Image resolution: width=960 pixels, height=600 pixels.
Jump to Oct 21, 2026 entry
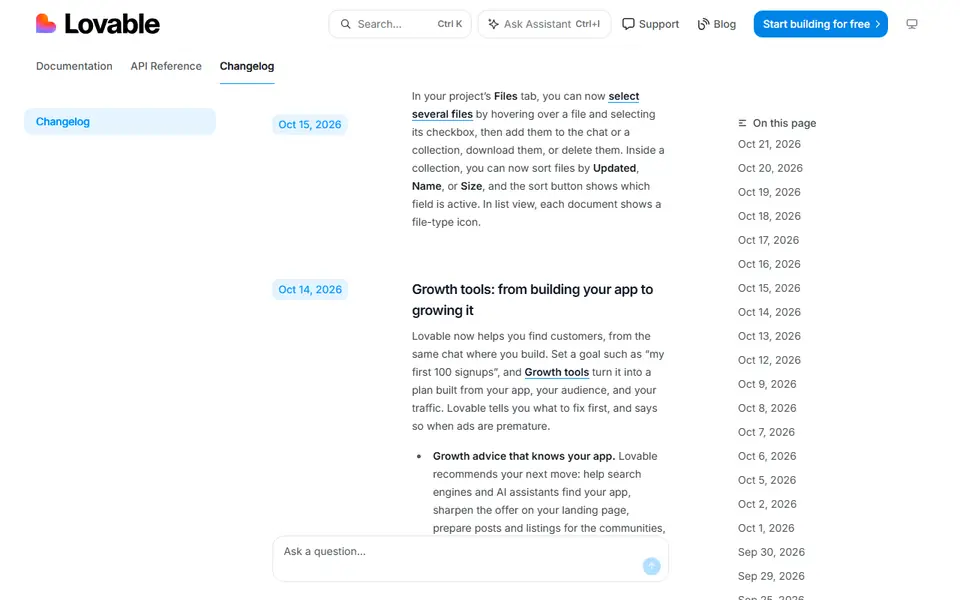(769, 144)
